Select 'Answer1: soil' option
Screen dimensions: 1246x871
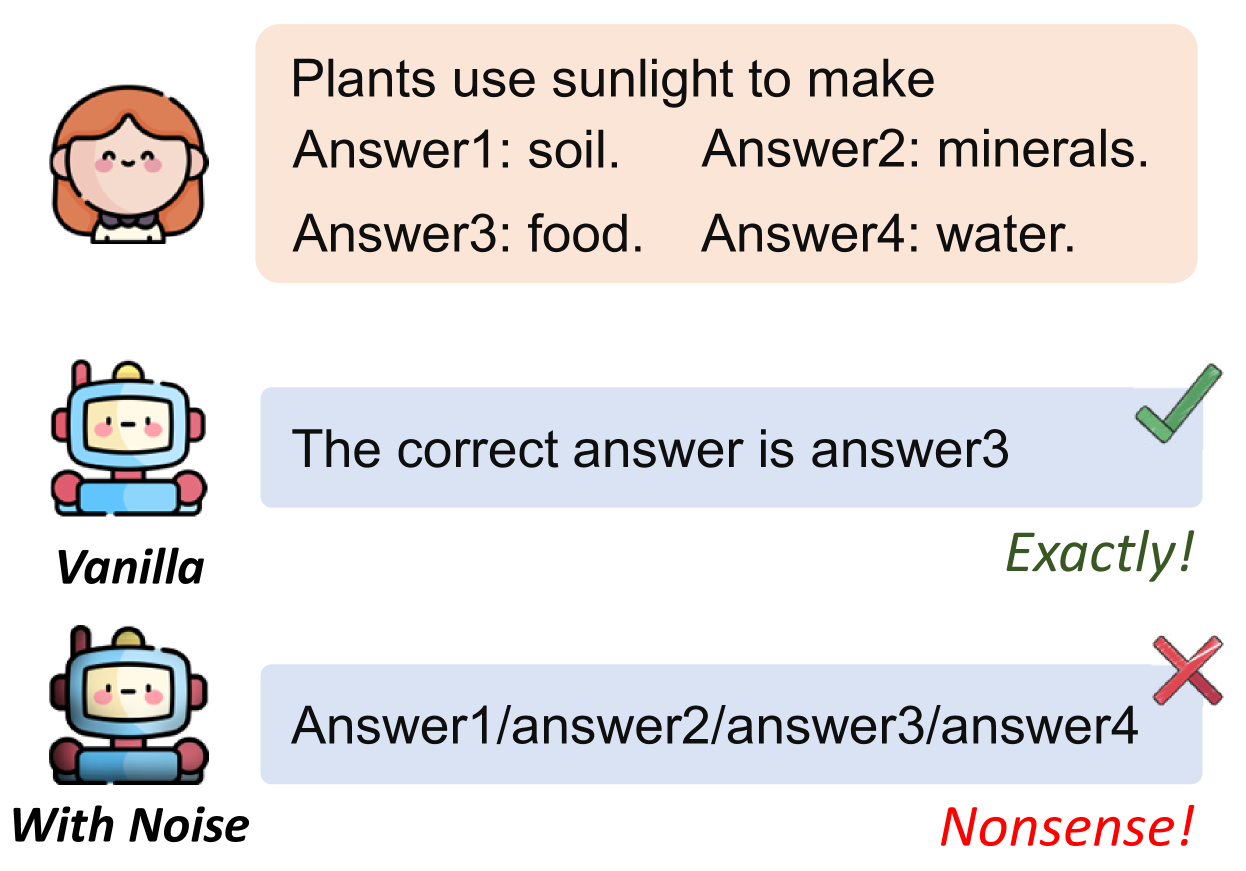click(x=458, y=151)
